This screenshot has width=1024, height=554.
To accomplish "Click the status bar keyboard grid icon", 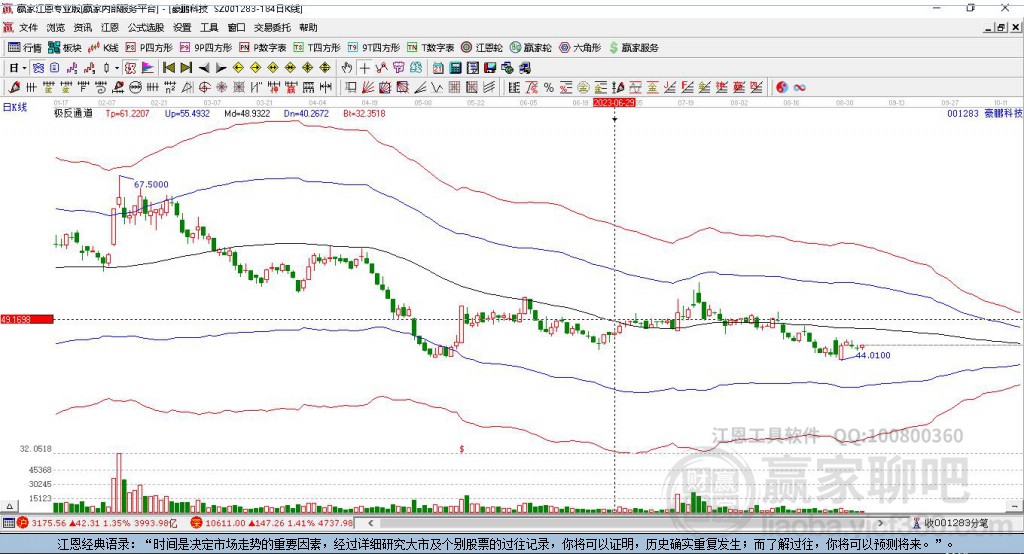I will (x=8, y=523).
